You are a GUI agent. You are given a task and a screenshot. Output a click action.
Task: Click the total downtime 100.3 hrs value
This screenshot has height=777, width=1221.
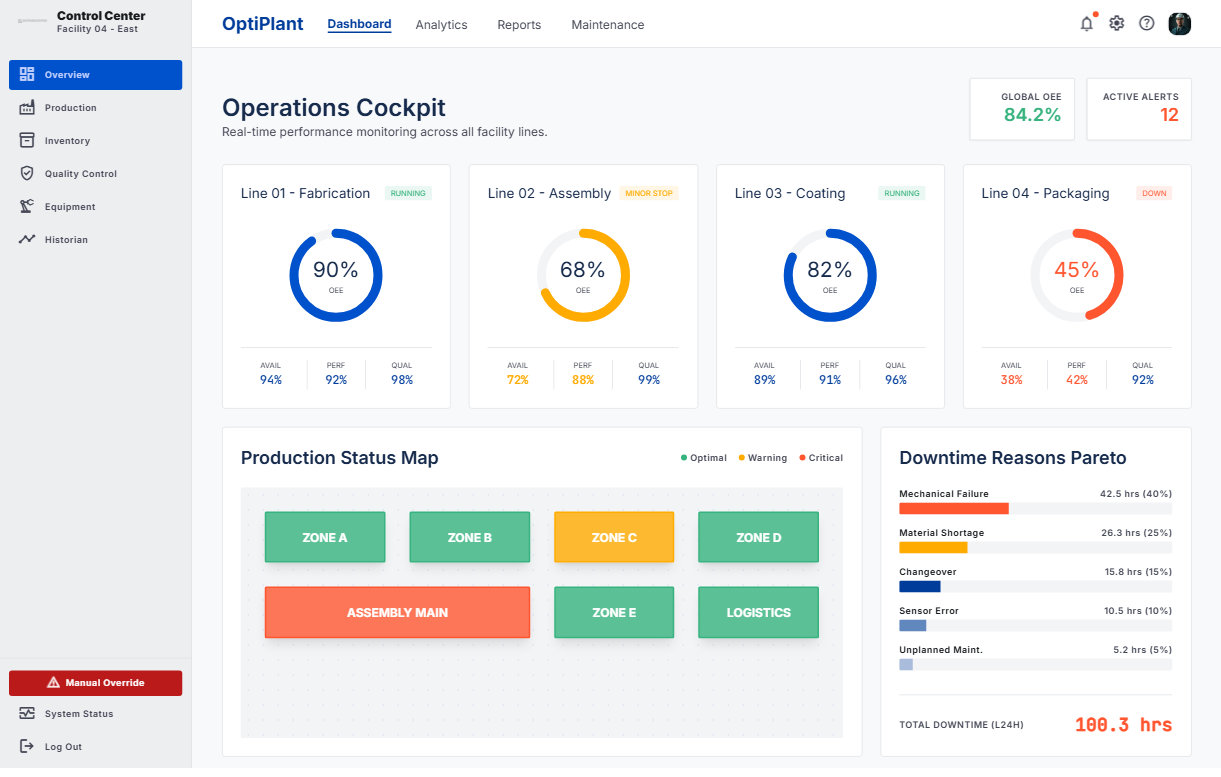pos(1123,725)
